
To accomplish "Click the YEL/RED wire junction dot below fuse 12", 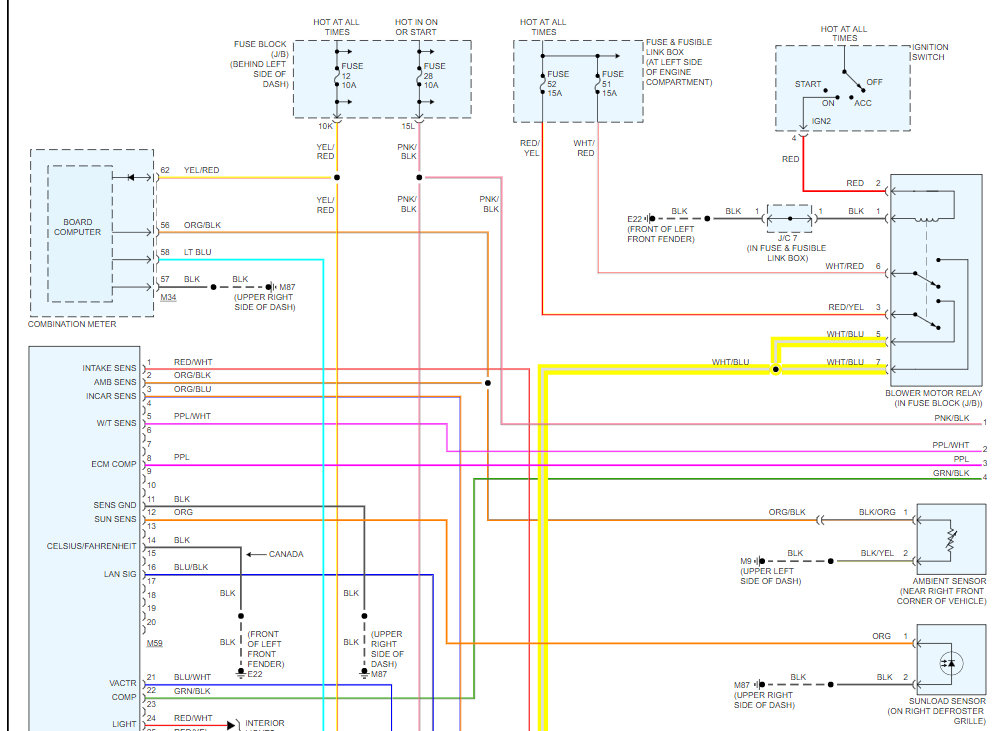I will pos(337,177).
